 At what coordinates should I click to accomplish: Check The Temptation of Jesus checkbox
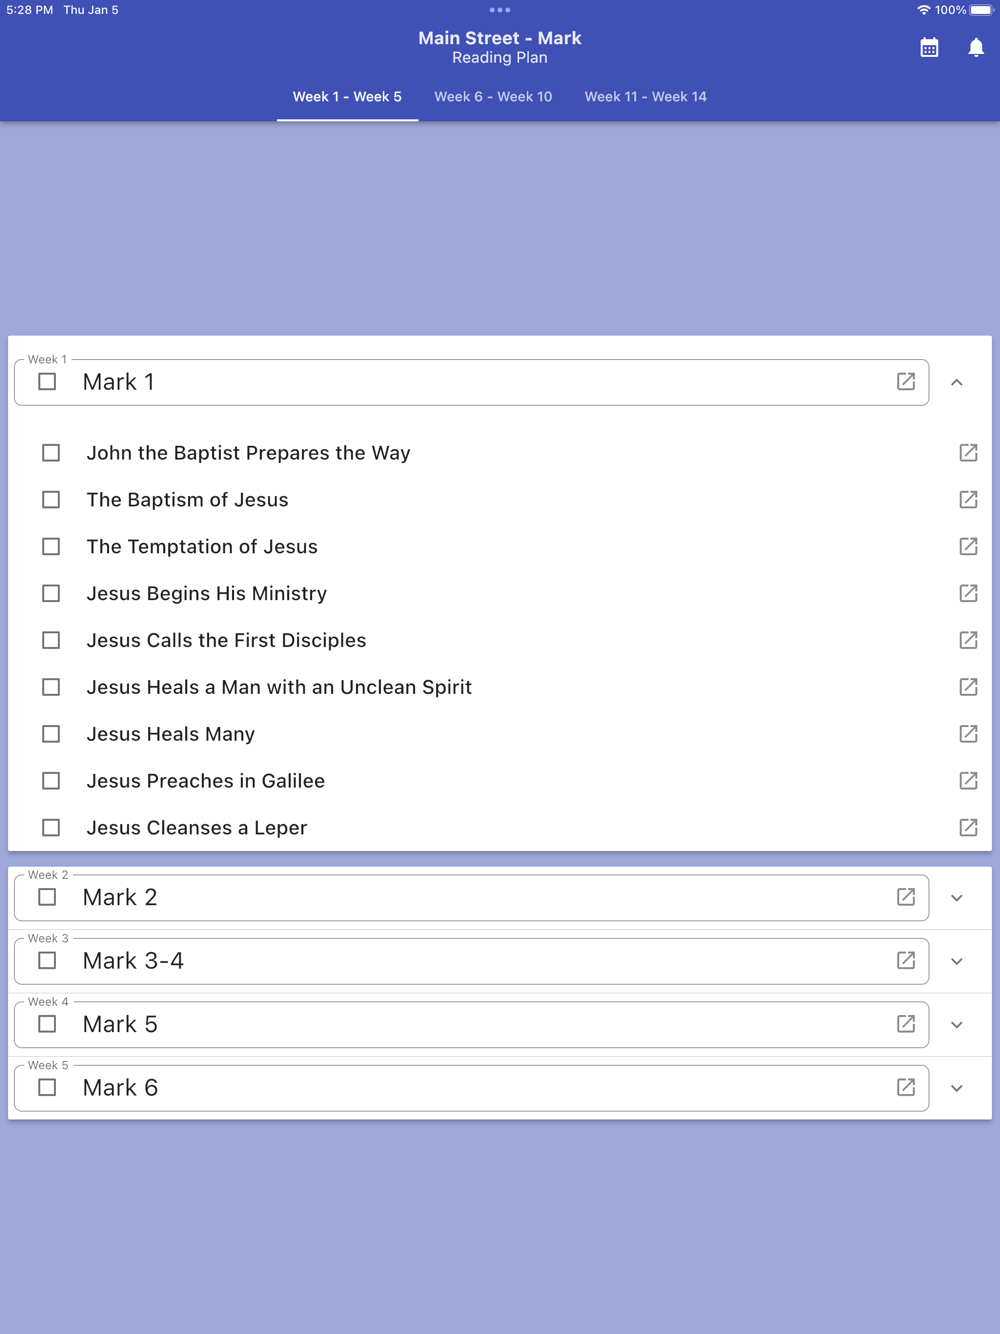point(51,547)
